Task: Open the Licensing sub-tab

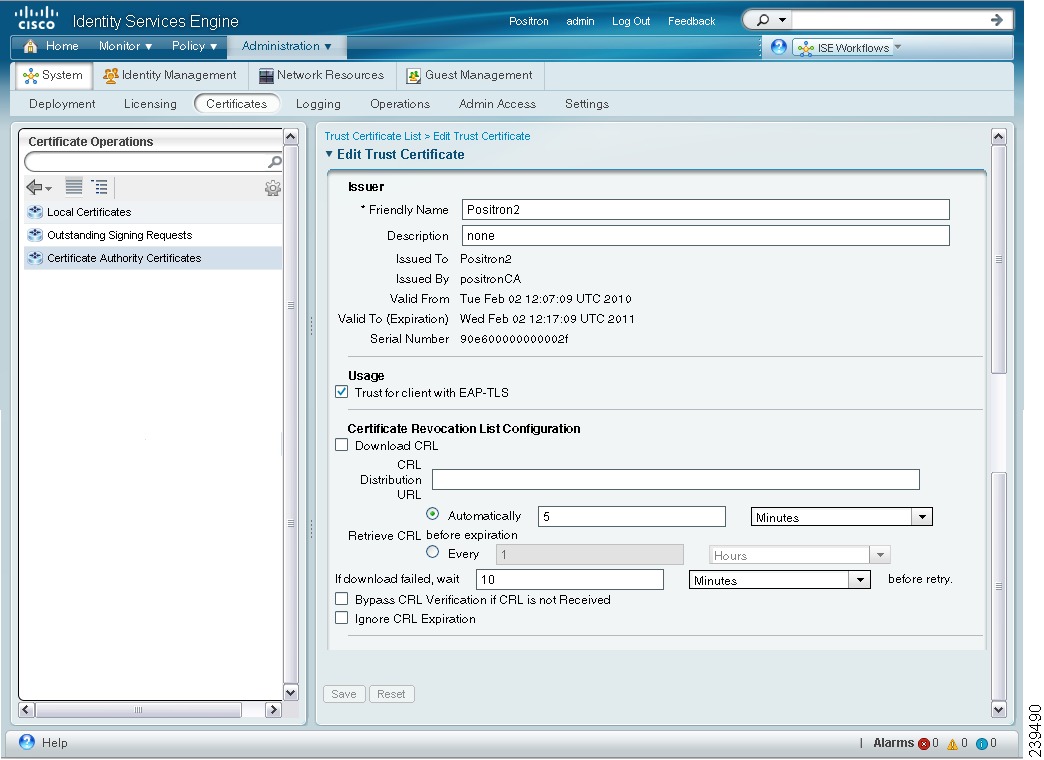Action: click(x=150, y=104)
